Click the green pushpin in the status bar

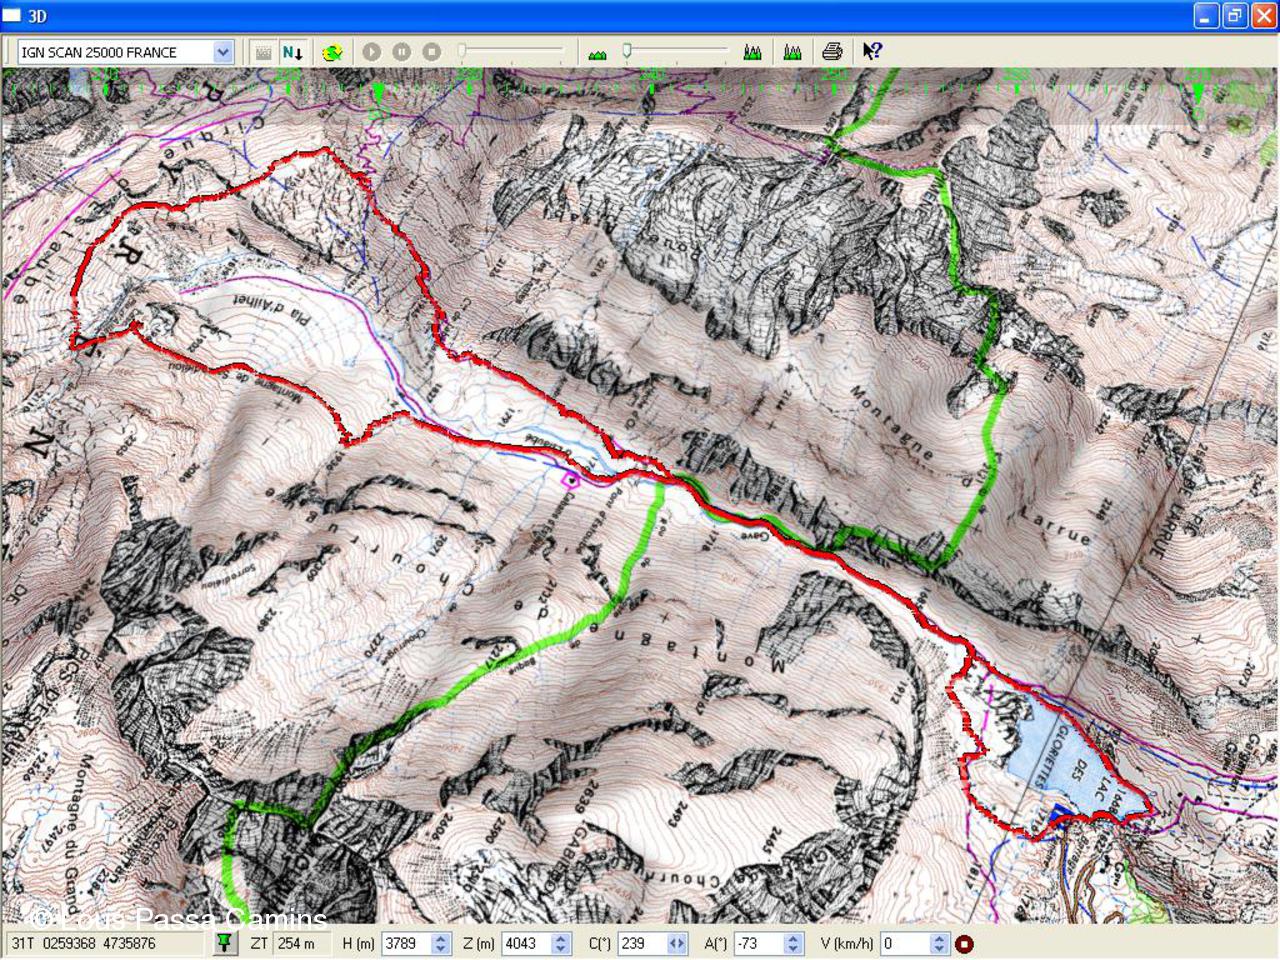(225, 943)
